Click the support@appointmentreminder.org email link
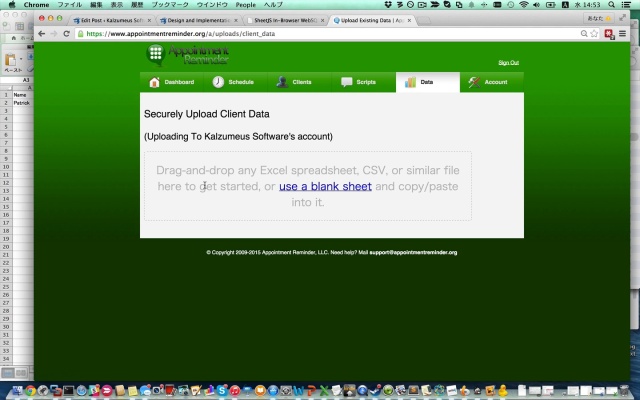The image size is (640, 400). [x=413, y=252]
